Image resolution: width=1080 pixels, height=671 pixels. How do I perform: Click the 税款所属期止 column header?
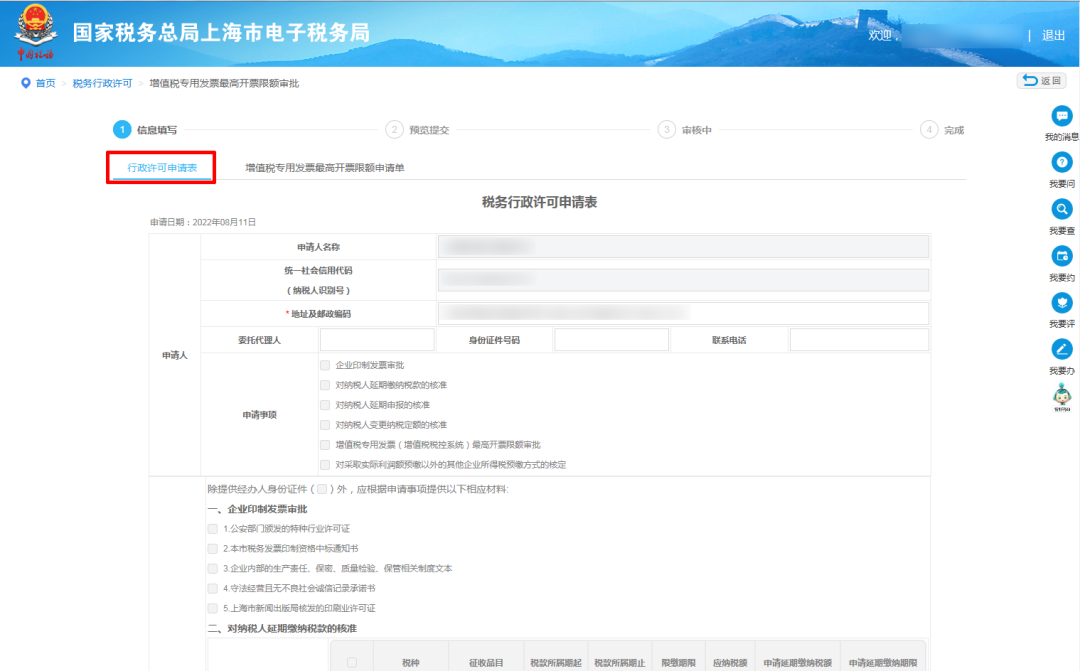click(x=620, y=663)
